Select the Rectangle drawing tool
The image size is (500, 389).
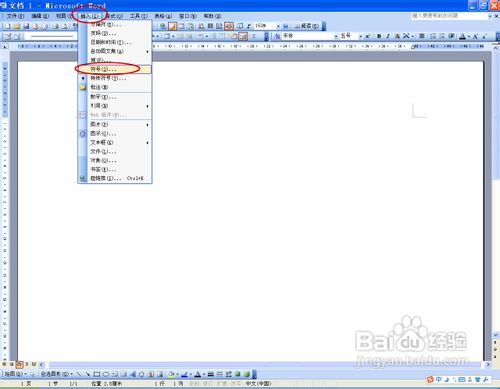click(x=97, y=374)
